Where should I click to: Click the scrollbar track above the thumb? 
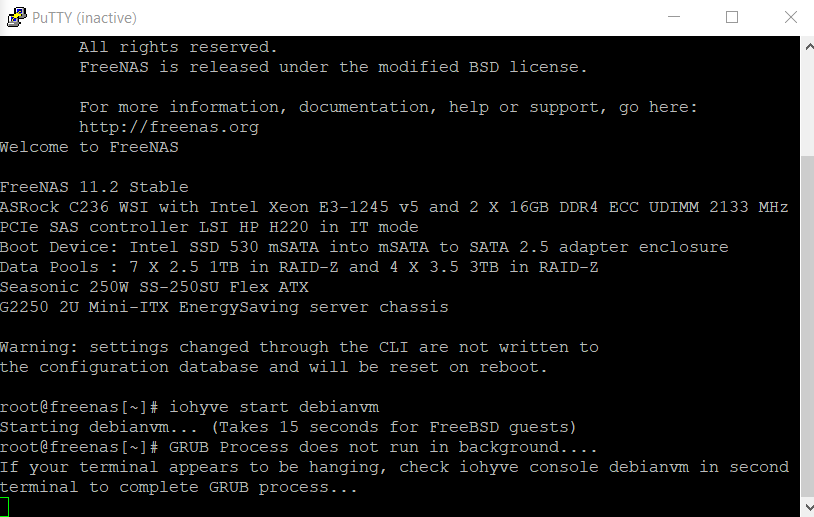[807, 100]
